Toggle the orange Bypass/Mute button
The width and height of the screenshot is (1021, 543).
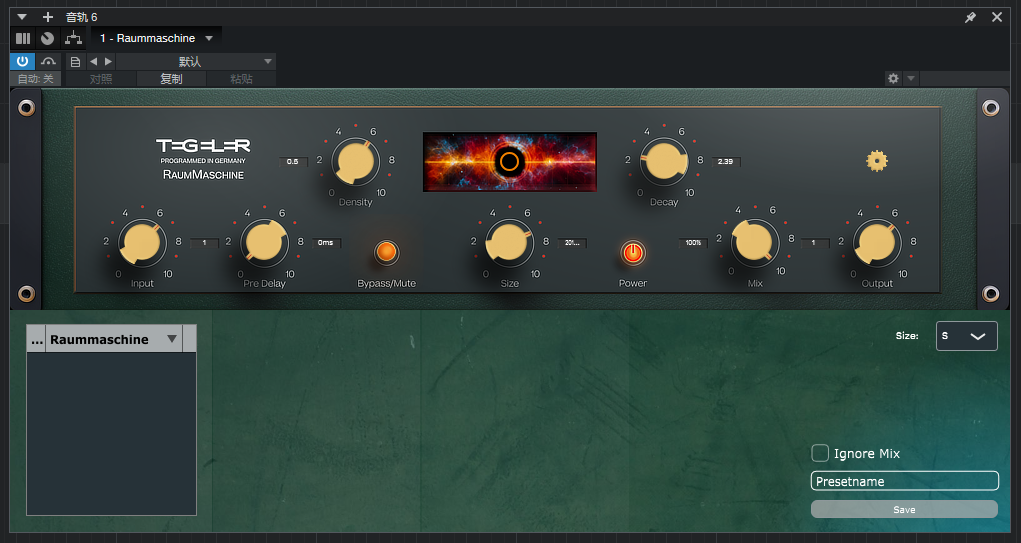[x=386, y=252]
